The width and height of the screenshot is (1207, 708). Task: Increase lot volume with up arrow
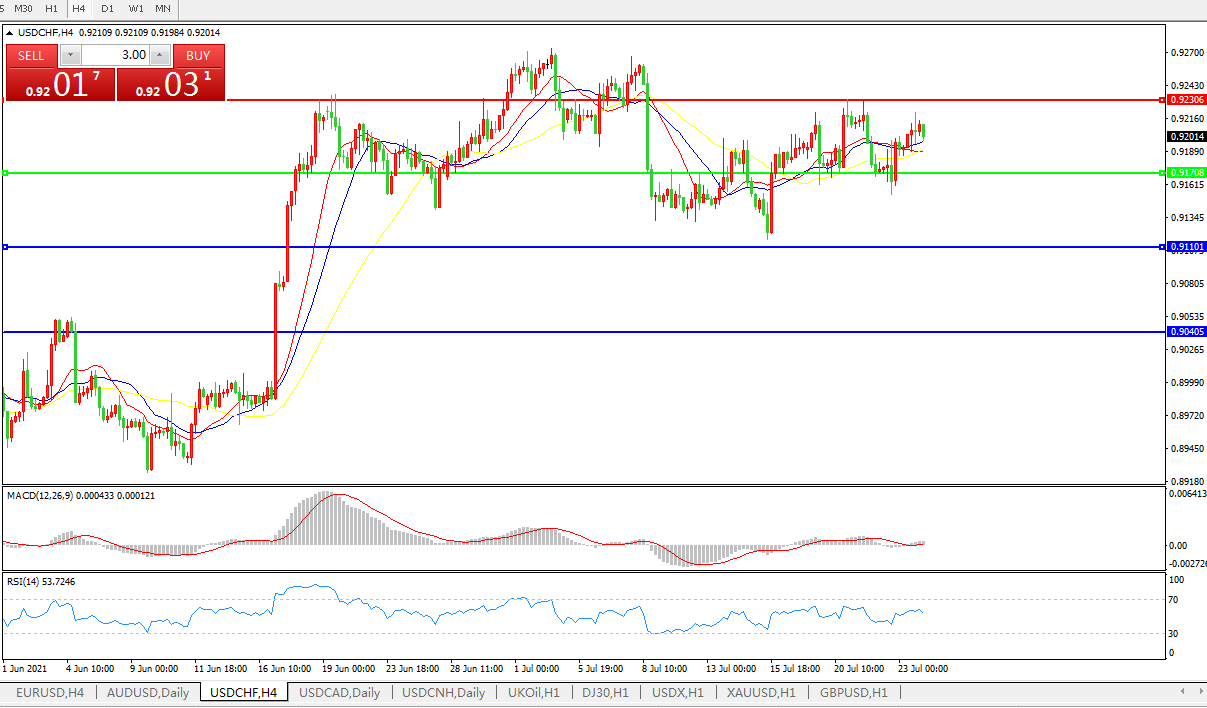pos(159,56)
